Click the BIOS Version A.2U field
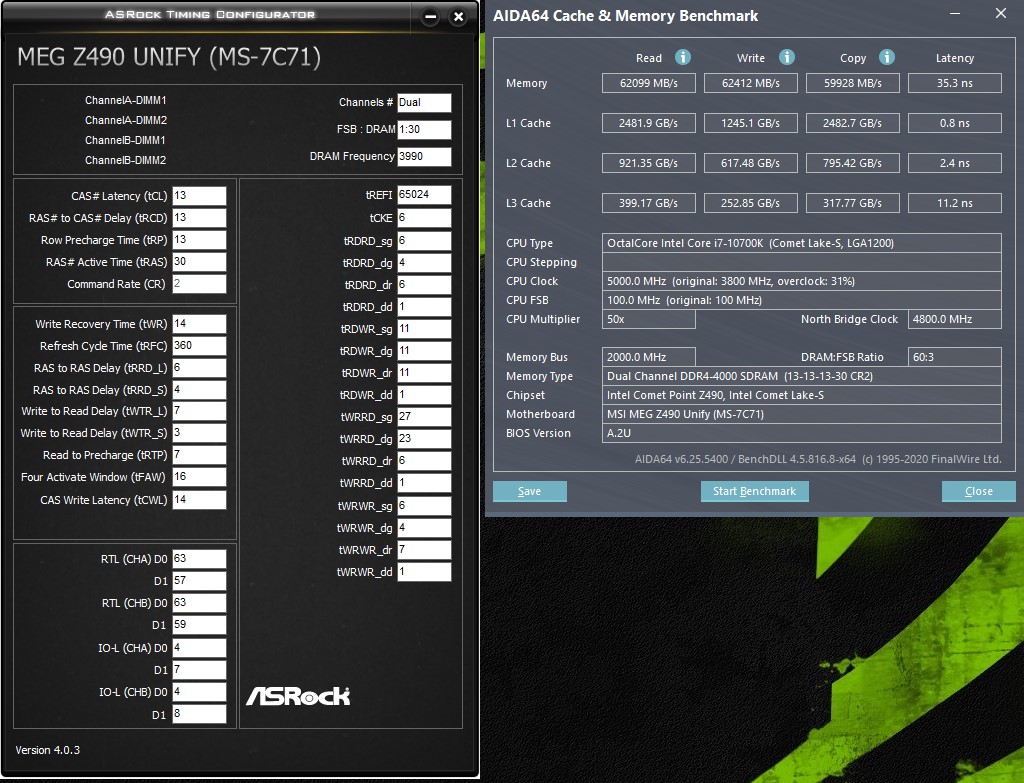1024x783 pixels. 801,433
